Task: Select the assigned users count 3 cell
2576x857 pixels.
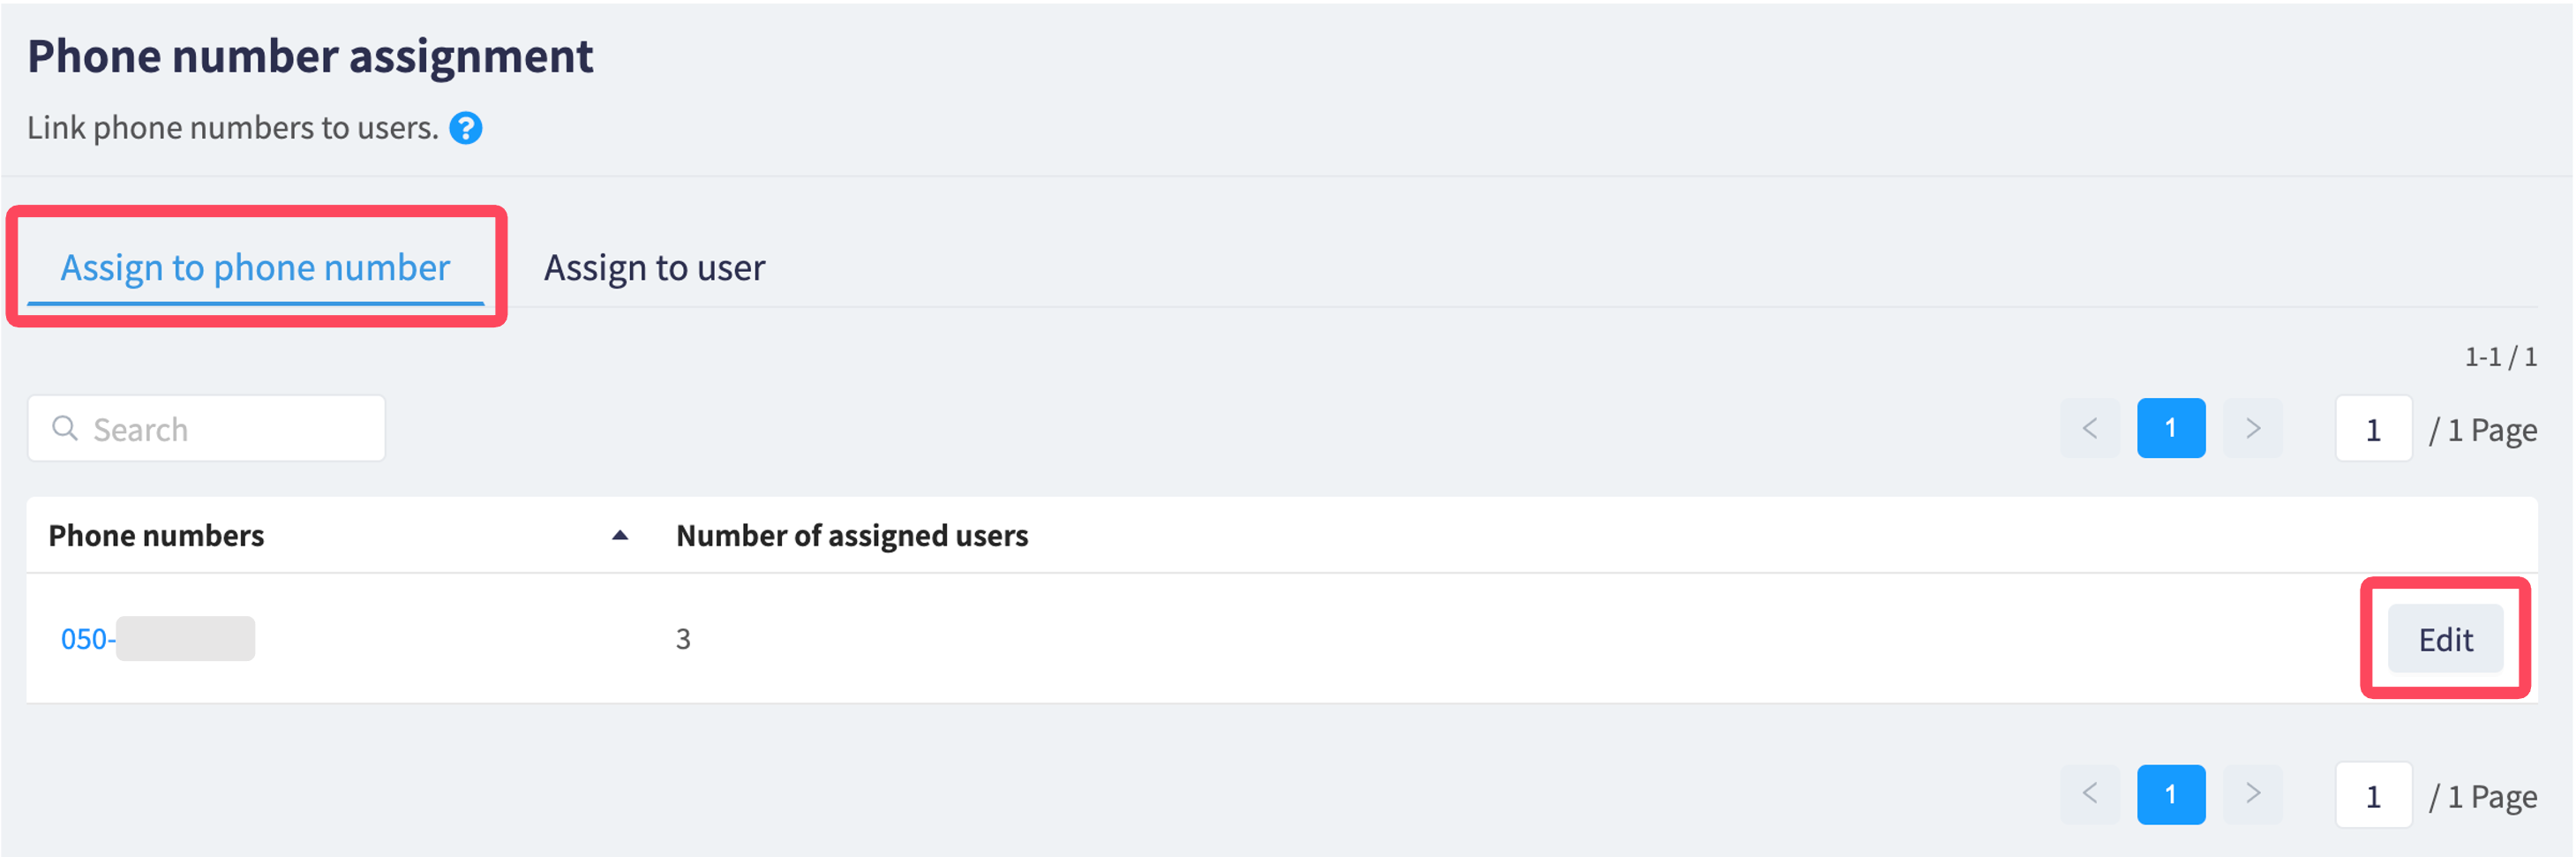Action: click(683, 639)
